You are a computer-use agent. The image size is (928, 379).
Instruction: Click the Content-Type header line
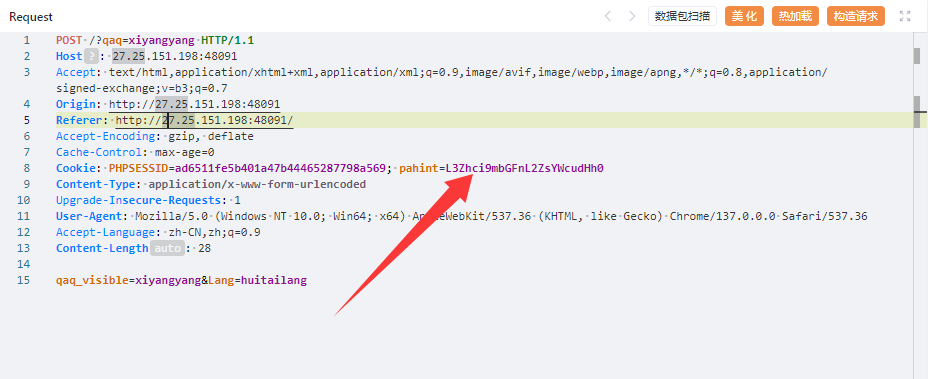coord(211,184)
